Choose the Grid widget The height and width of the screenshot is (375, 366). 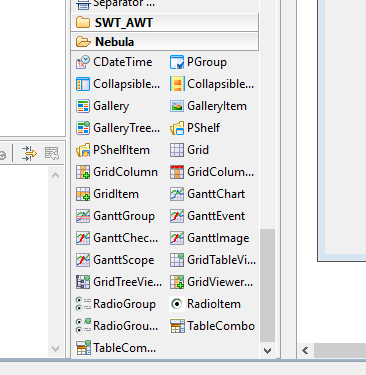190,150
